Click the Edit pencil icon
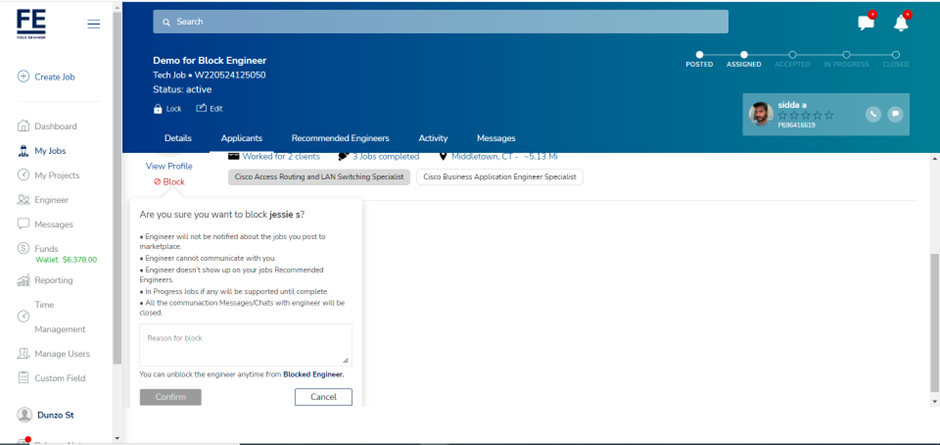This screenshot has width=940, height=445. pos(201,109)
